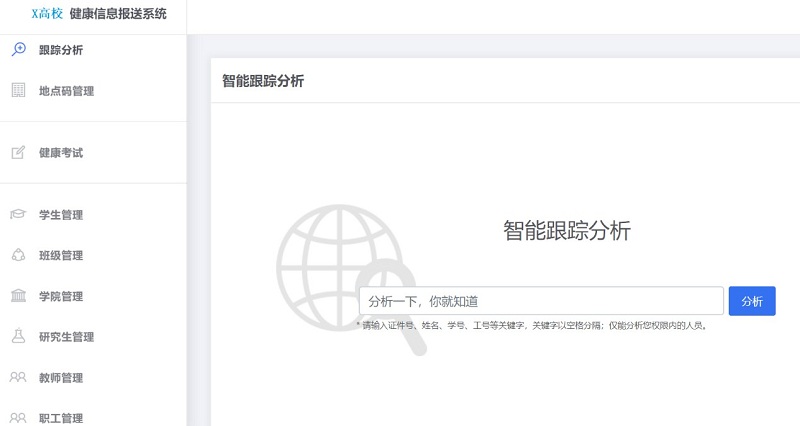
Task: Click the institution icon beside 学院管理
Action: click(18, 296)
